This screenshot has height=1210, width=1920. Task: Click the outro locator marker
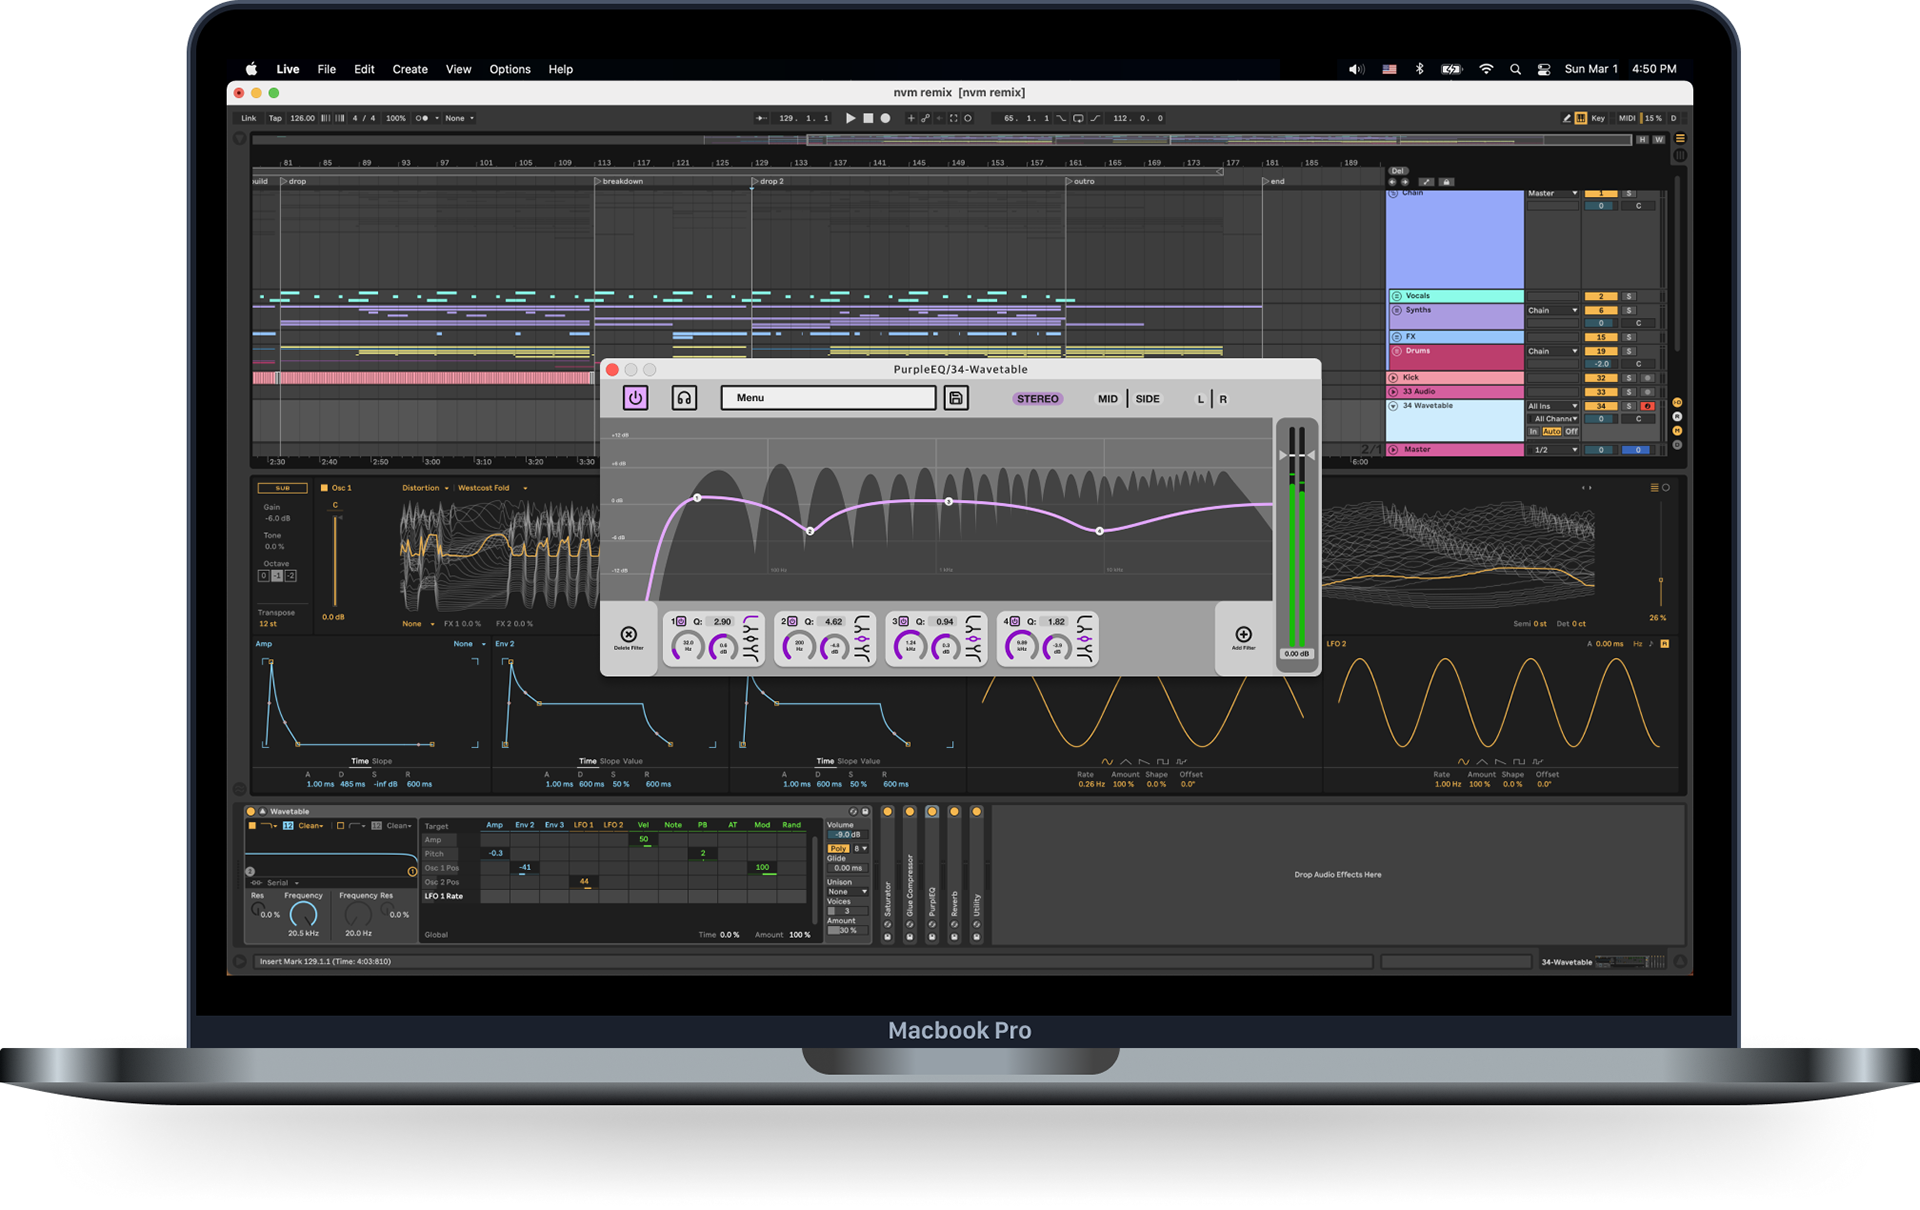(x=1069, y=181)
